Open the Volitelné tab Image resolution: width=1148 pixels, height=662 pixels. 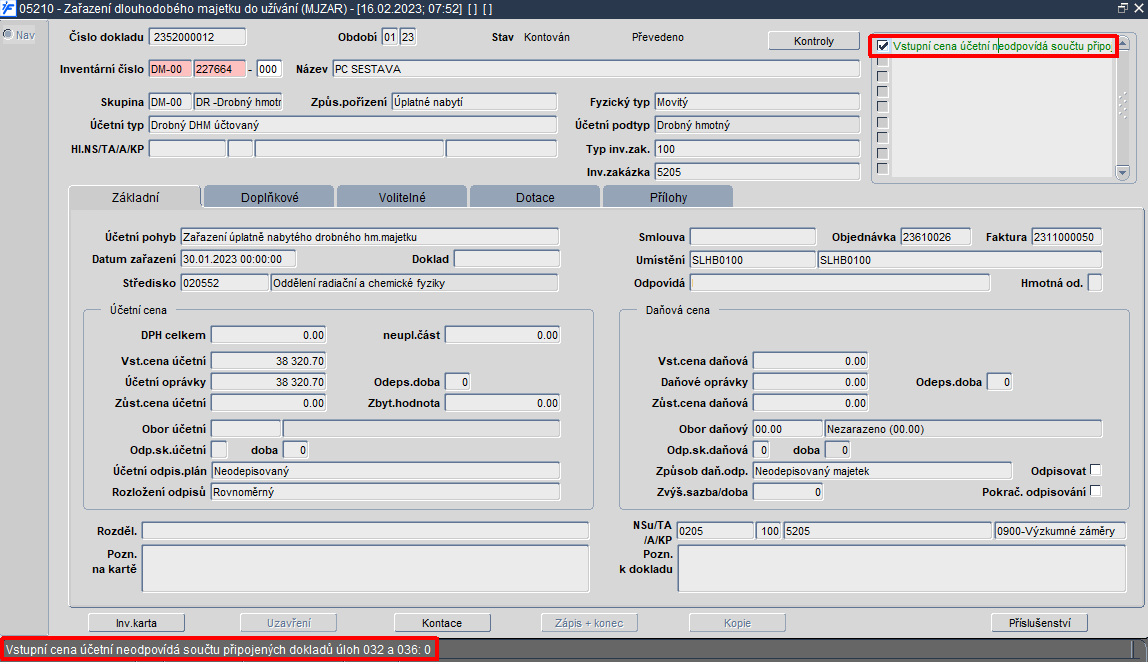coord(402,197)
